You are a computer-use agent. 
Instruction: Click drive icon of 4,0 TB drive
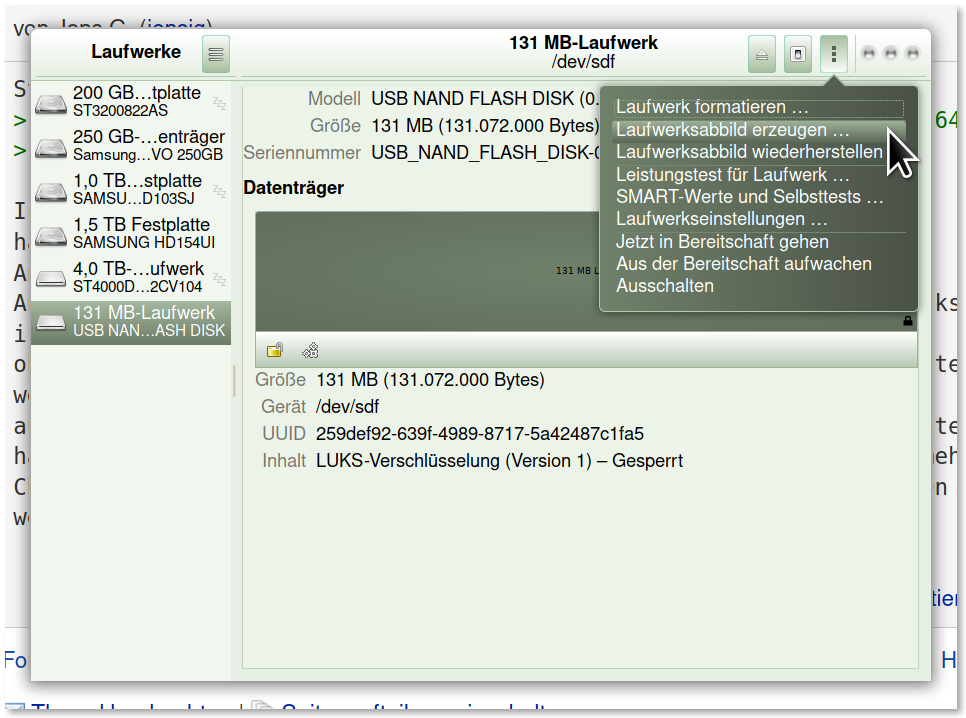pos(51,279)
